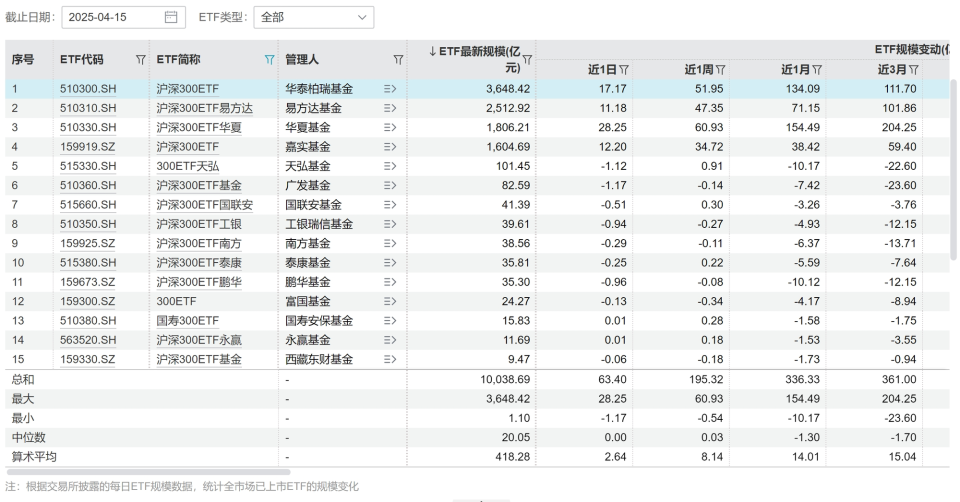Click the 沪深300ETF永赢 name link
Viewport: 960px width, 502px height.
199,340
